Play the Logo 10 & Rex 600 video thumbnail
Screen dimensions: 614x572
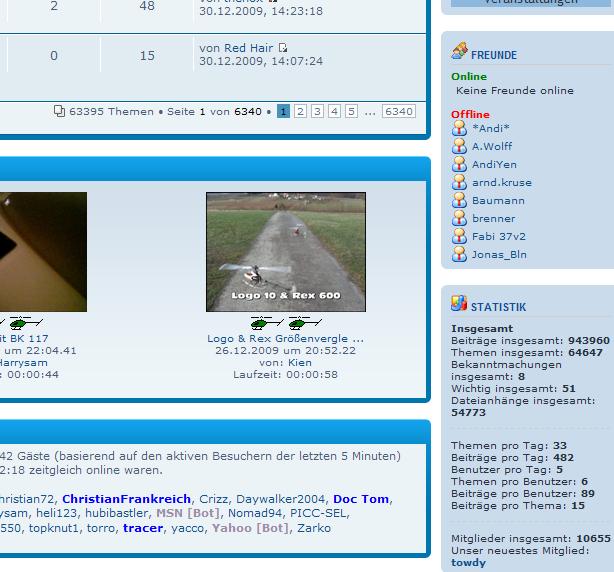(x=286, y=252)
